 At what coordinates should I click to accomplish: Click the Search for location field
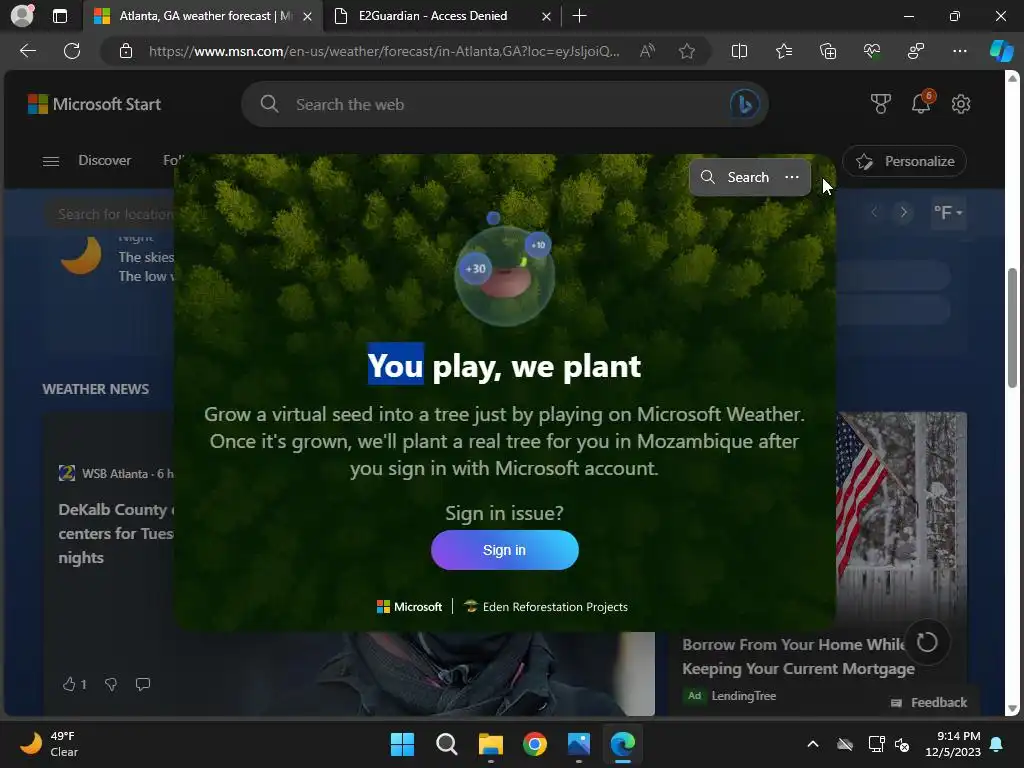(110, 214)
